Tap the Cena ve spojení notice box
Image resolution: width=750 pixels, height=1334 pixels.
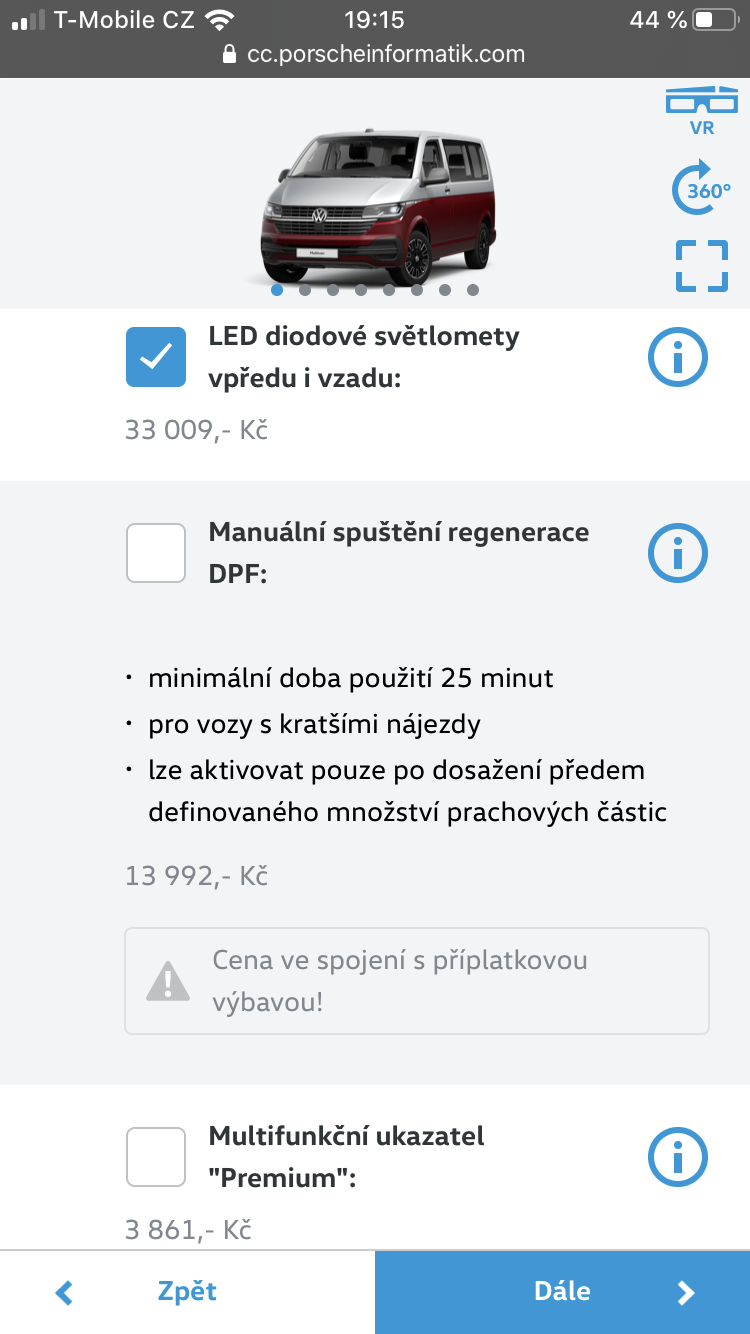(416, 980)
